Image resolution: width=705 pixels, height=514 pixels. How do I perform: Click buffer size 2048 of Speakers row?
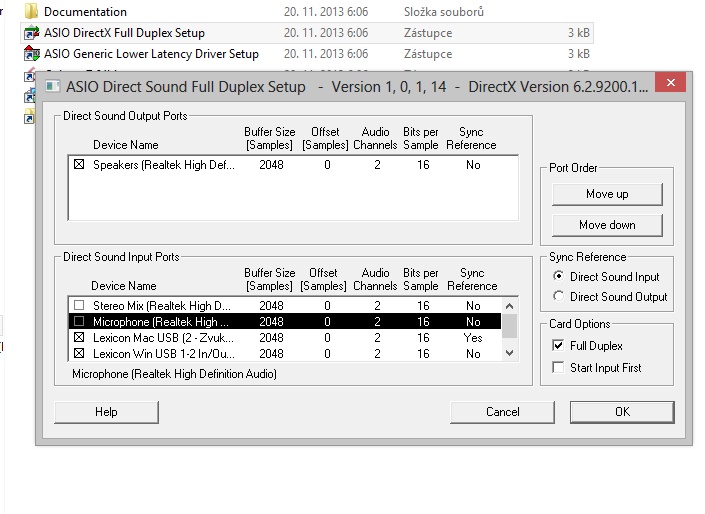coord(271,165)
